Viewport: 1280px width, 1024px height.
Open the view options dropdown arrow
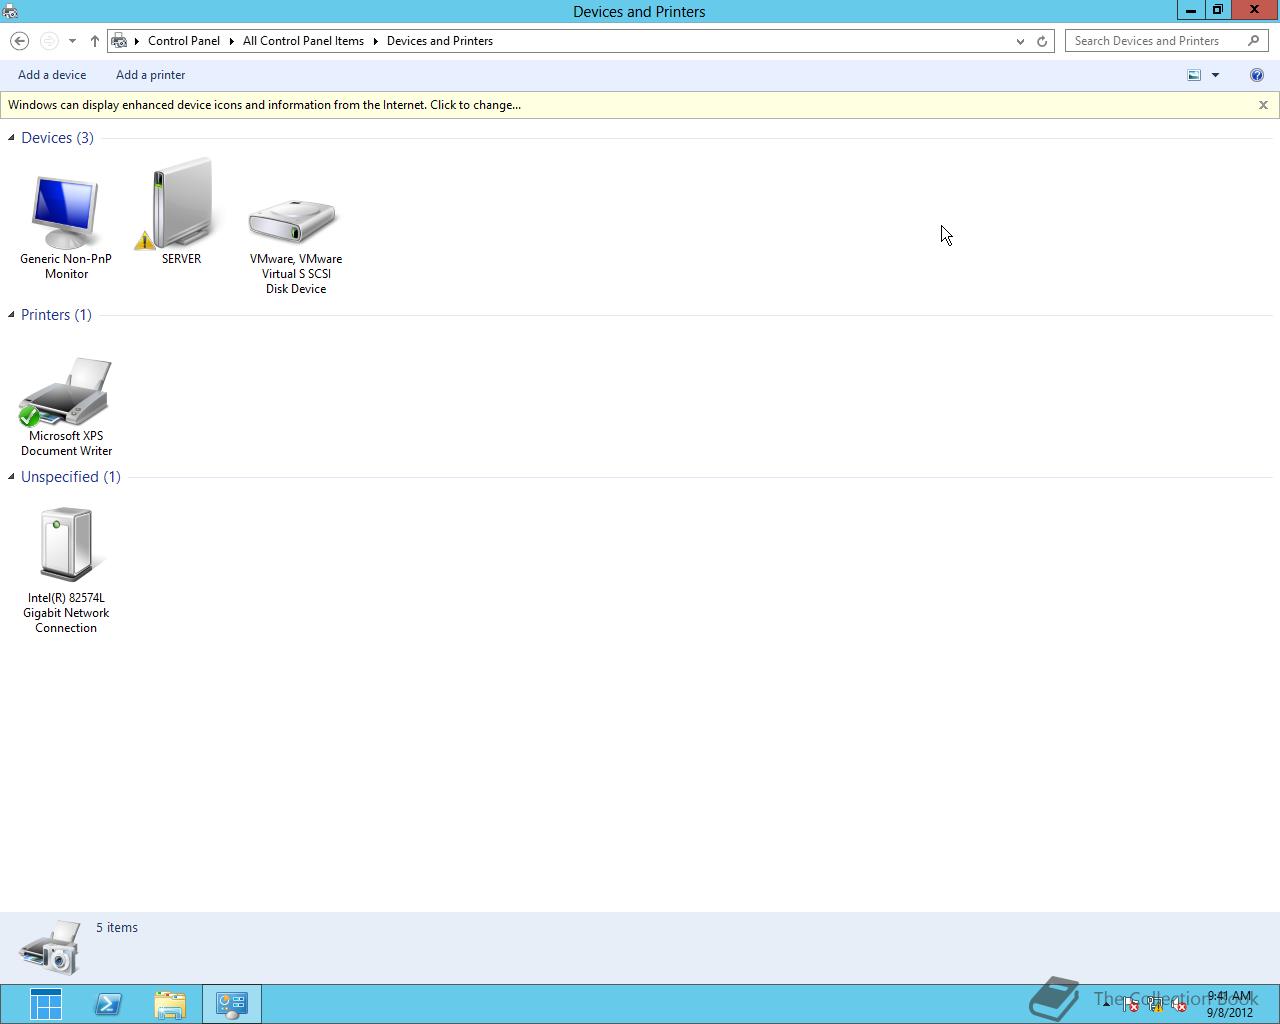[x=1215, y=75]
